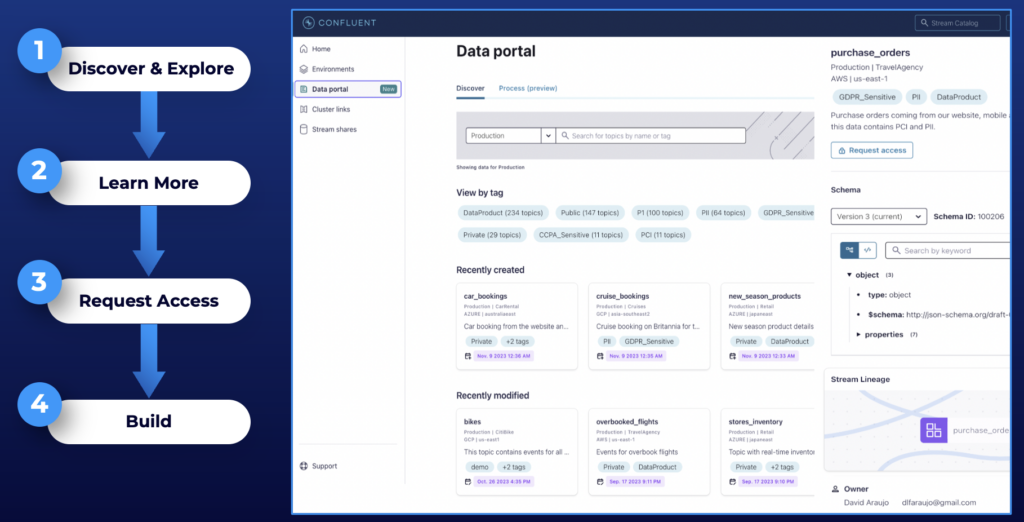Open the new_season_products topic card title

coord(764,296)
